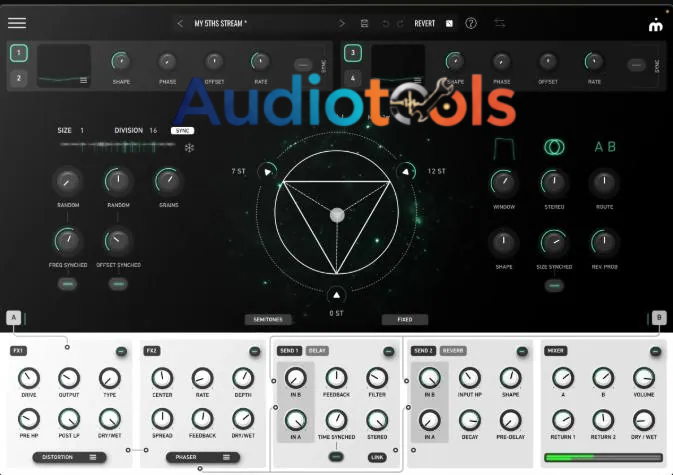The height and width of the screenshot is (475, 673).
Task: Open the DELAY type selector in SEND 1
Action: (317, 351)
